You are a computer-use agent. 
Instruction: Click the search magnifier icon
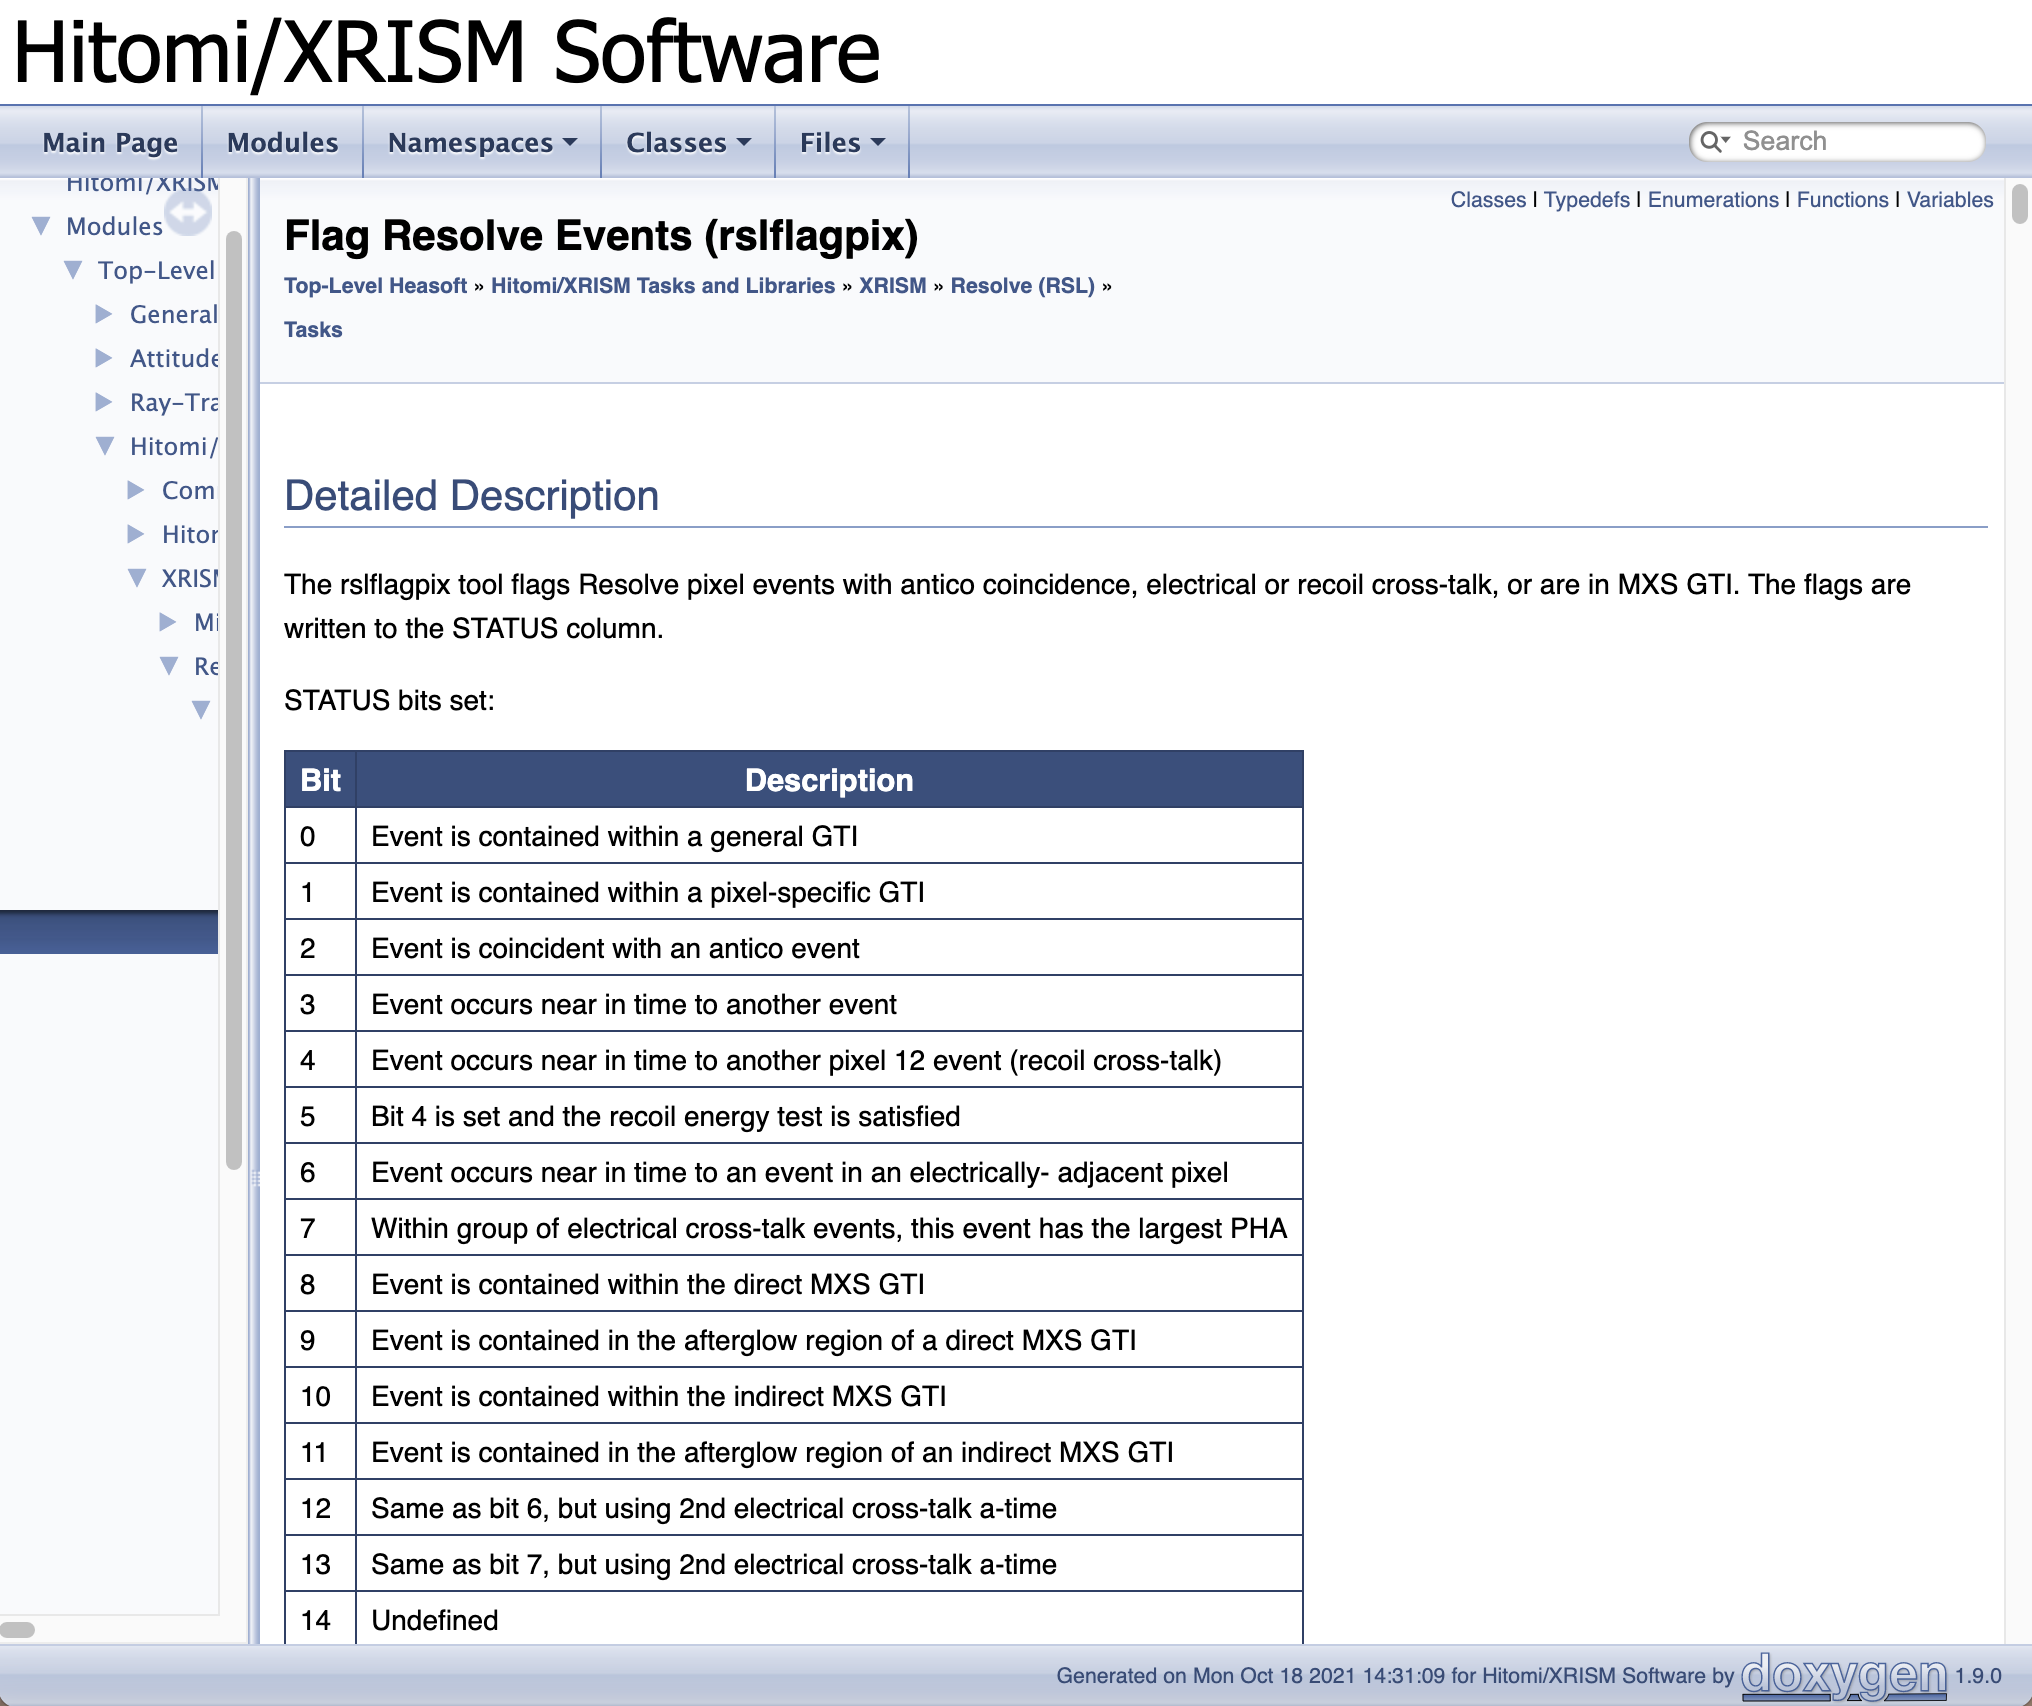[x=1712, y=142]
